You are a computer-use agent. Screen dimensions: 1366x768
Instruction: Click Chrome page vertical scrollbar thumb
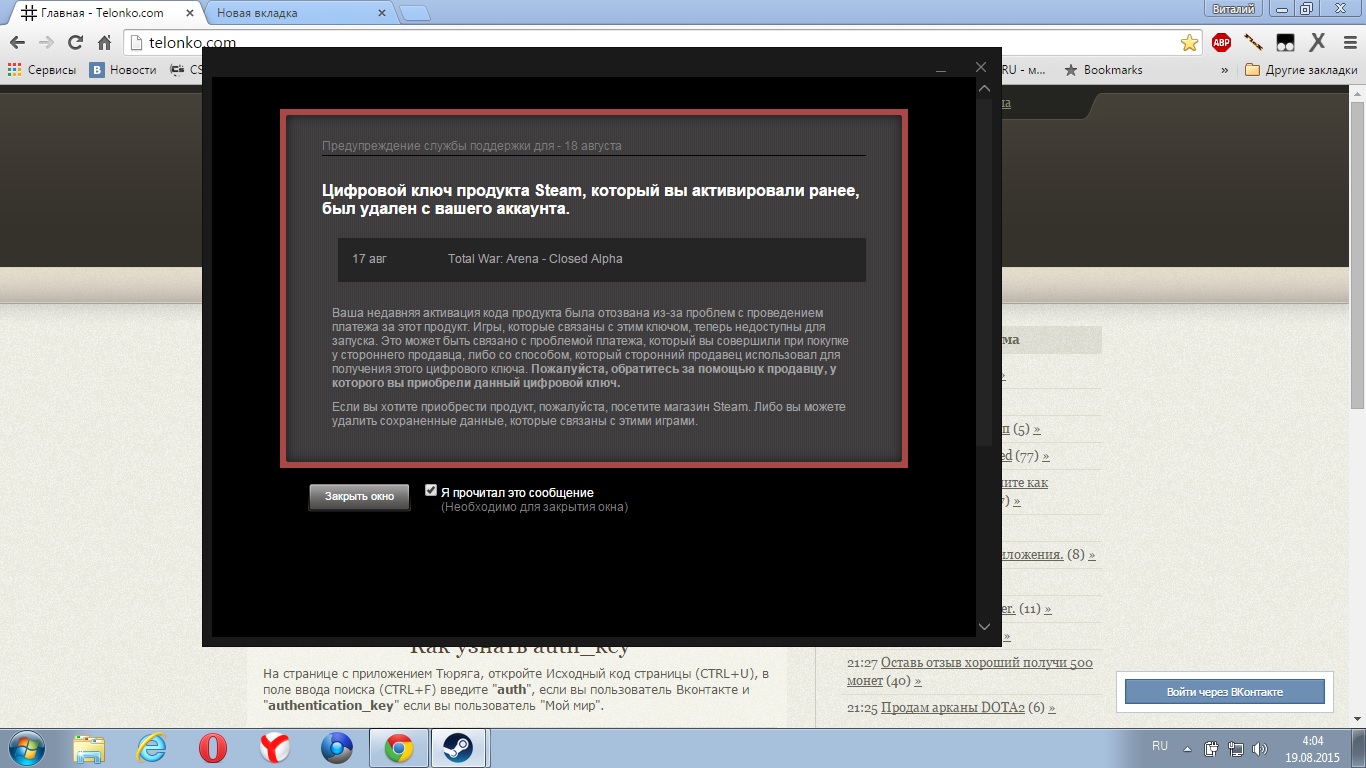click(1358, 254)
